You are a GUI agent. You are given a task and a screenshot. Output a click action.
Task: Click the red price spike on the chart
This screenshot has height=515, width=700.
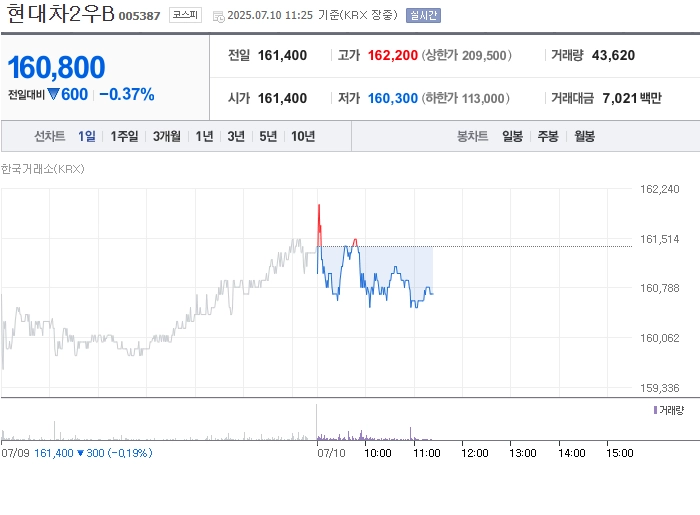point(319,224)
